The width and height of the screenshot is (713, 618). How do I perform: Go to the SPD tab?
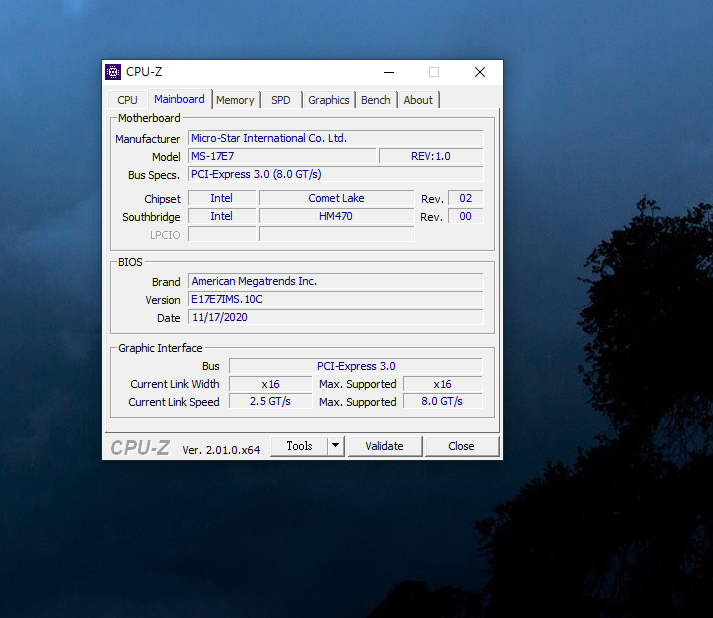click(x=281, y=100)
